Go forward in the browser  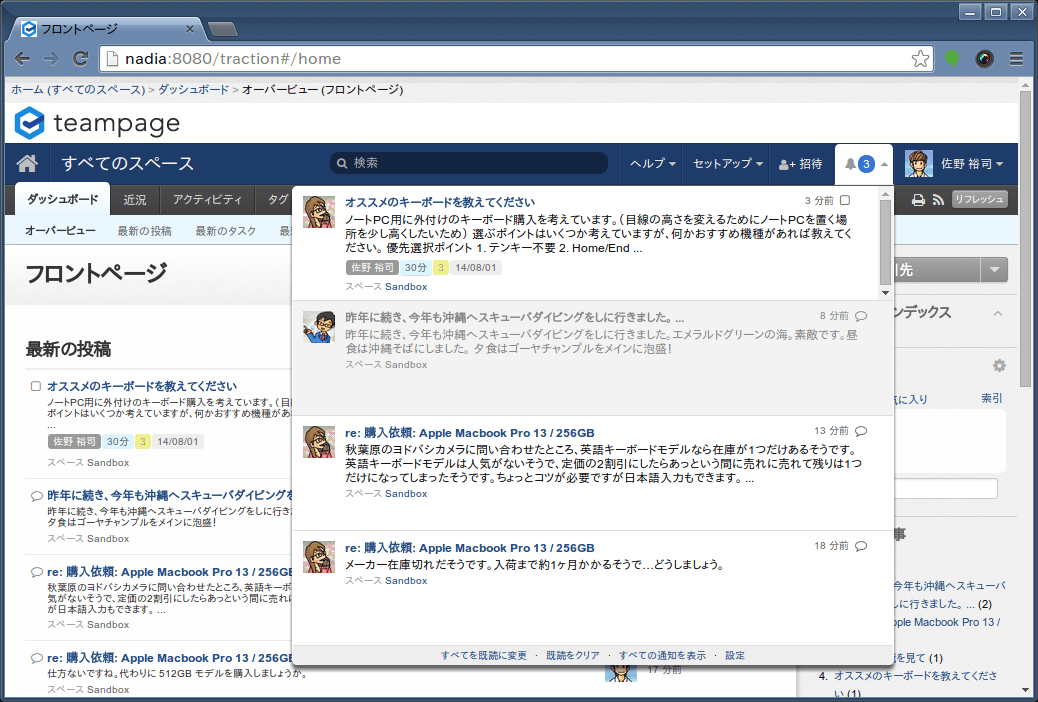click(x=52, y=58)
